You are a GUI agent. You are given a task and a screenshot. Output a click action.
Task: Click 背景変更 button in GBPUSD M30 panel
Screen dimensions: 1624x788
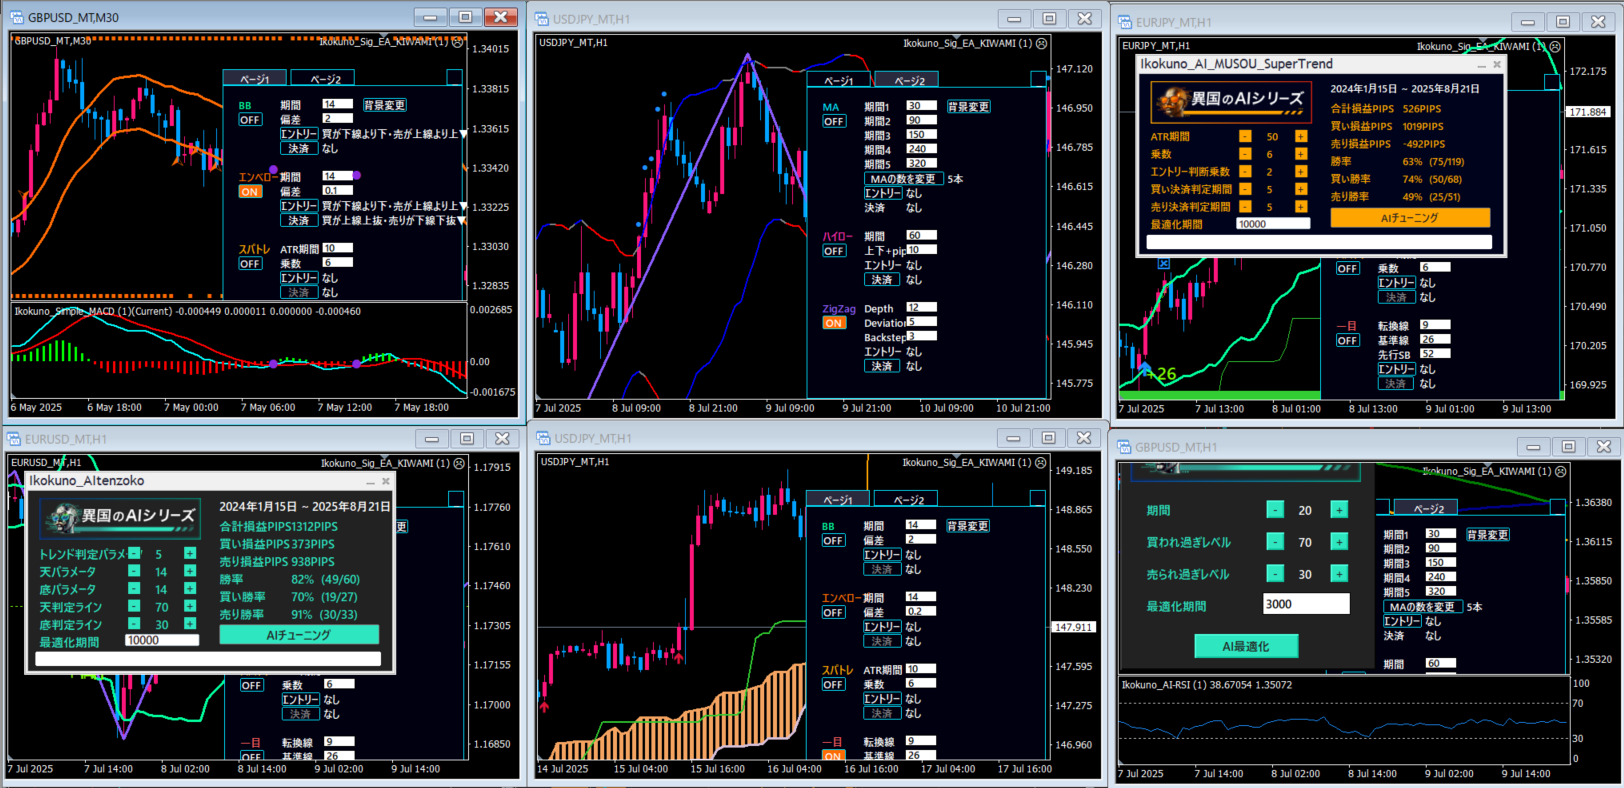pyautogui.click(x=384, y=105)
